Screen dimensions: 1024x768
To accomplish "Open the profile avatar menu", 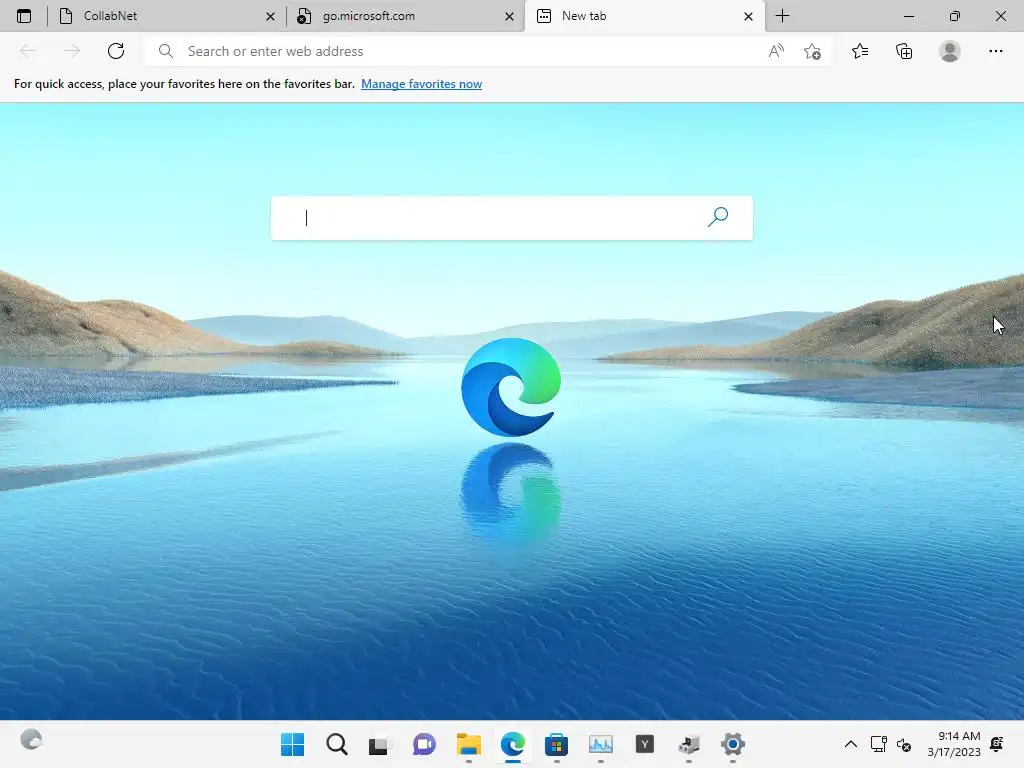I will point(950,51).
